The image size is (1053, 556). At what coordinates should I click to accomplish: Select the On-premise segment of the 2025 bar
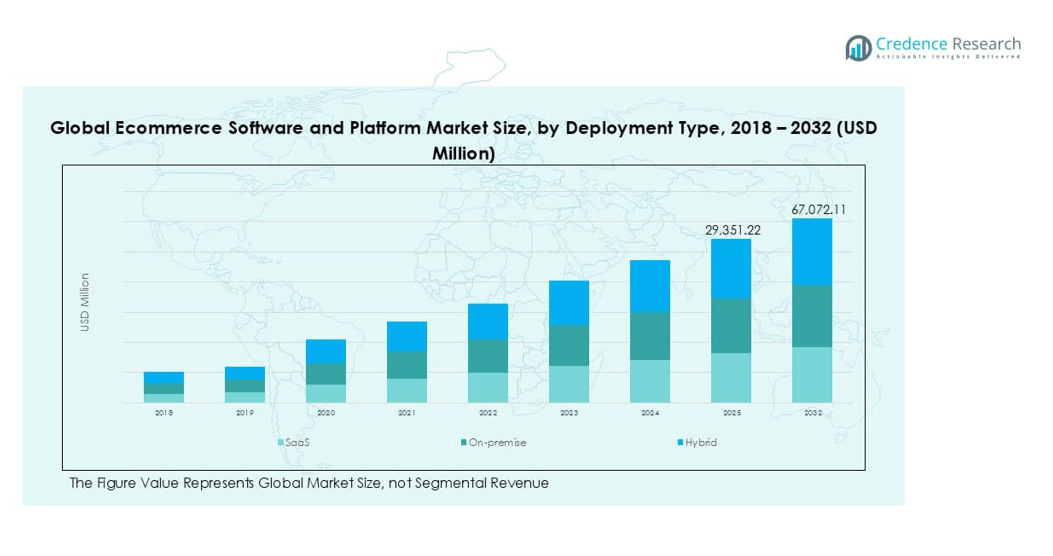[x=731, y=325]
